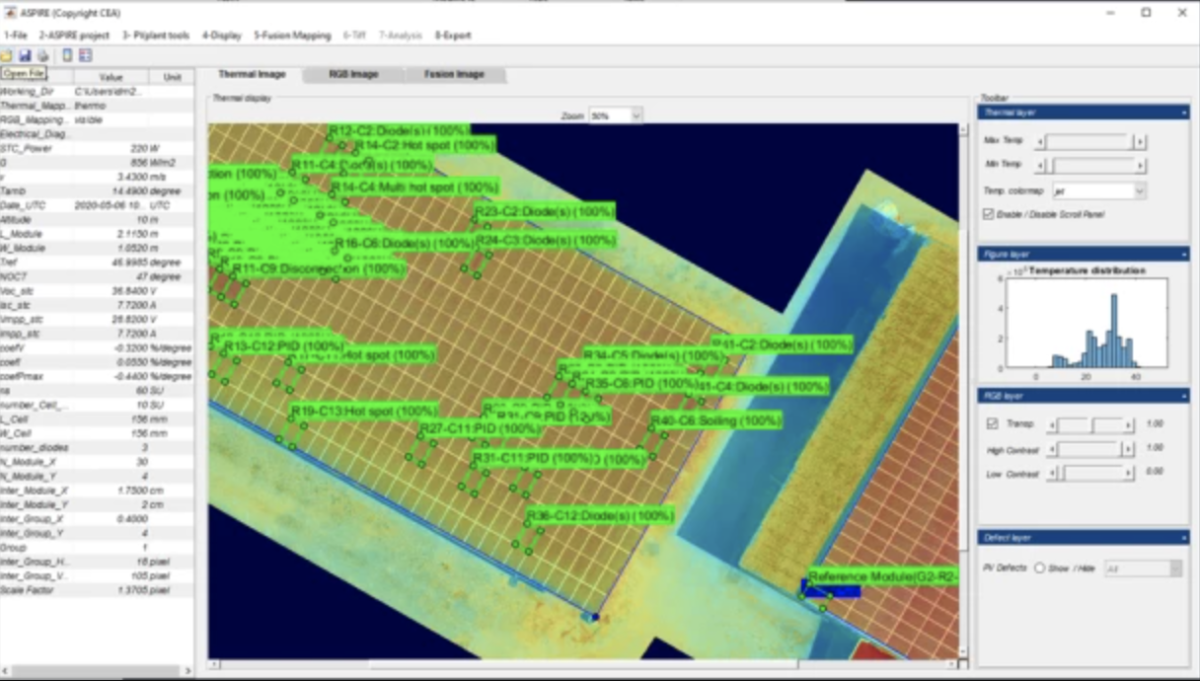
Task: Click the Print icon in toolbar
Action: [41, 56]
